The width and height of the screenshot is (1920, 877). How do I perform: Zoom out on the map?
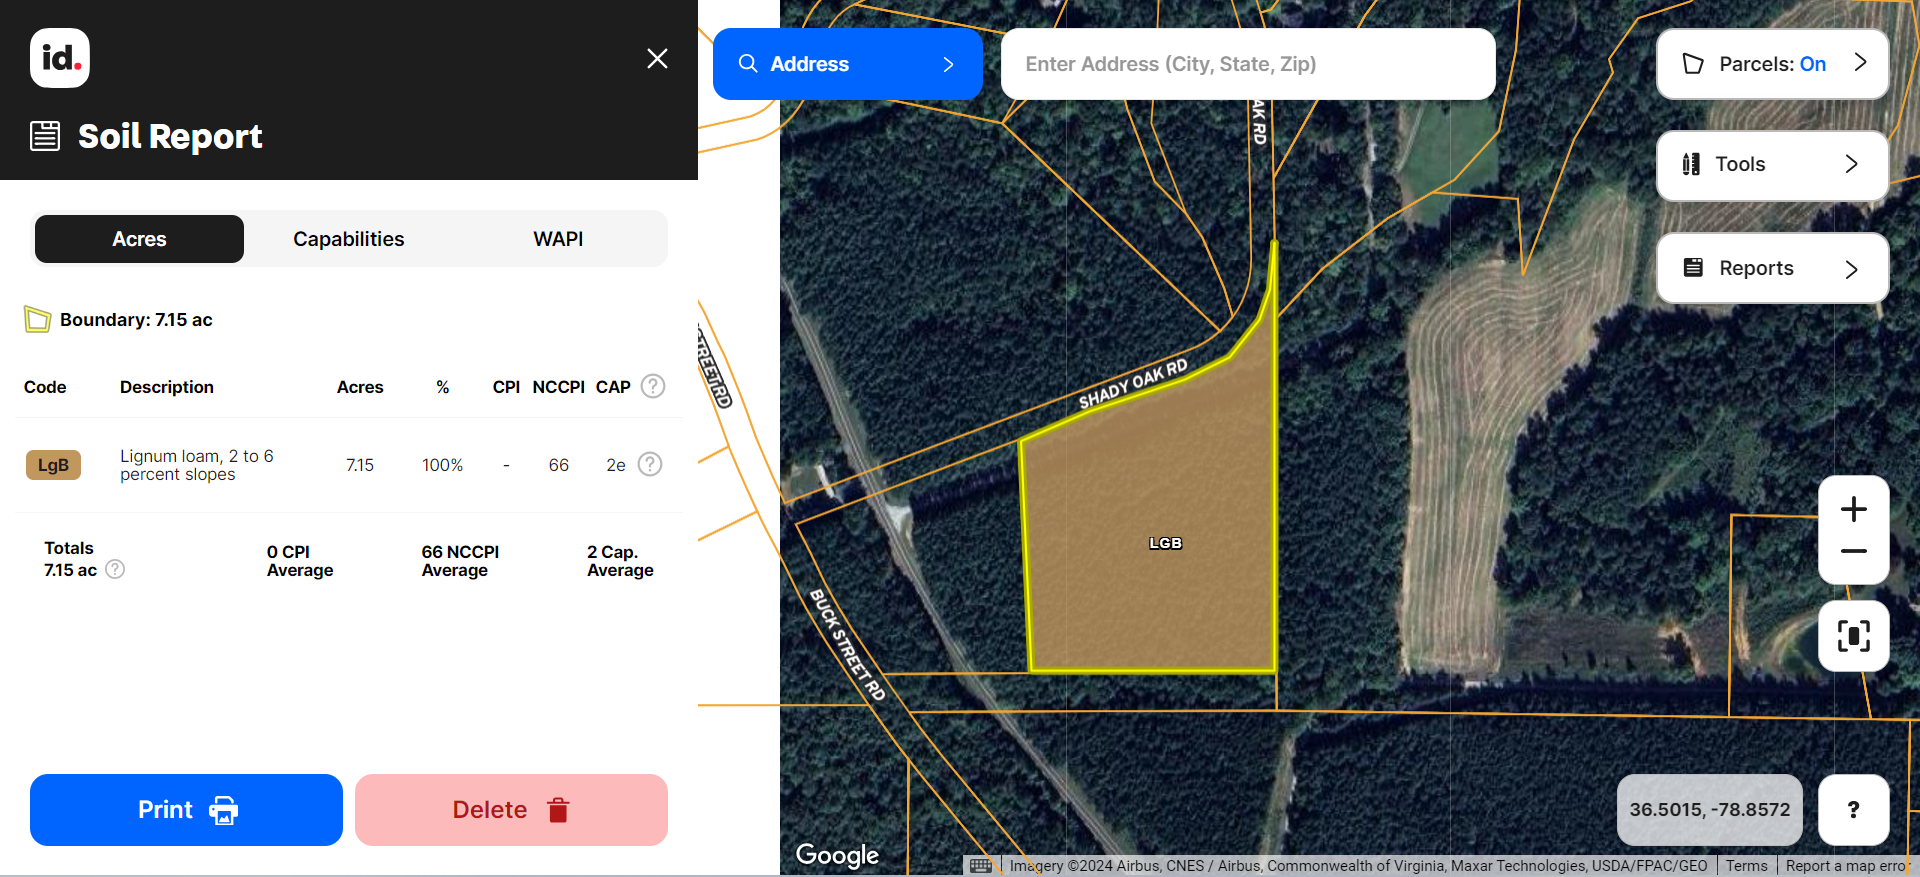(x=1853, y=551)
